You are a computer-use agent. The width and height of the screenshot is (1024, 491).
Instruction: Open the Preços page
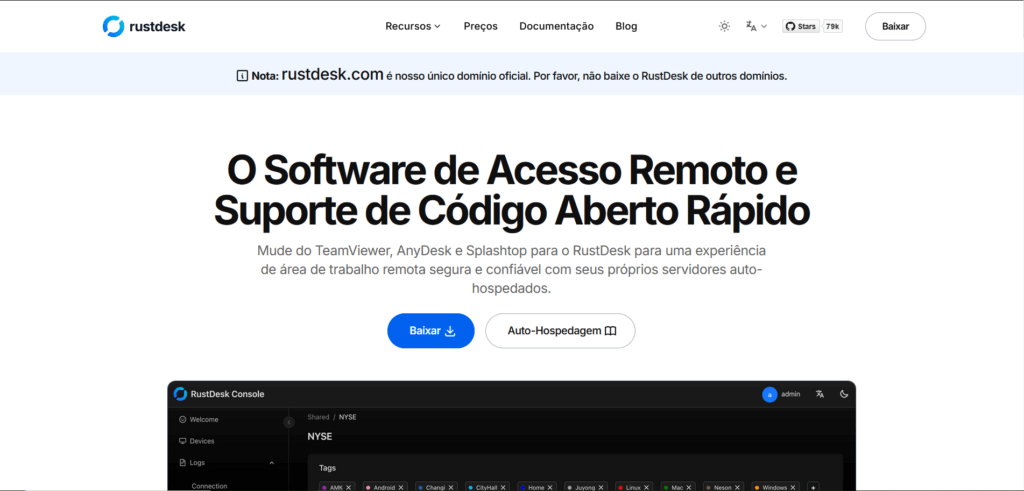click(481, 26)
